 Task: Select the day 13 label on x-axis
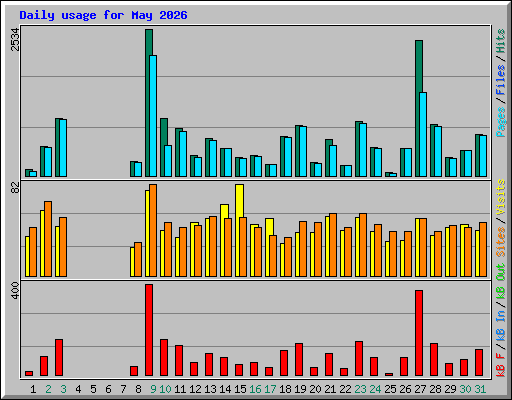(210, 389)
